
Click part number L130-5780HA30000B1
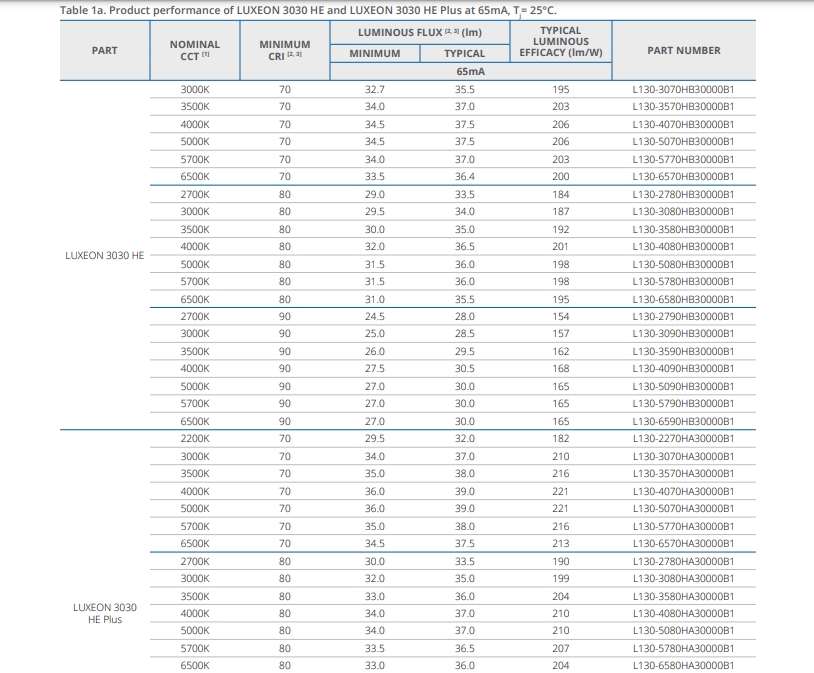point(683,648)
